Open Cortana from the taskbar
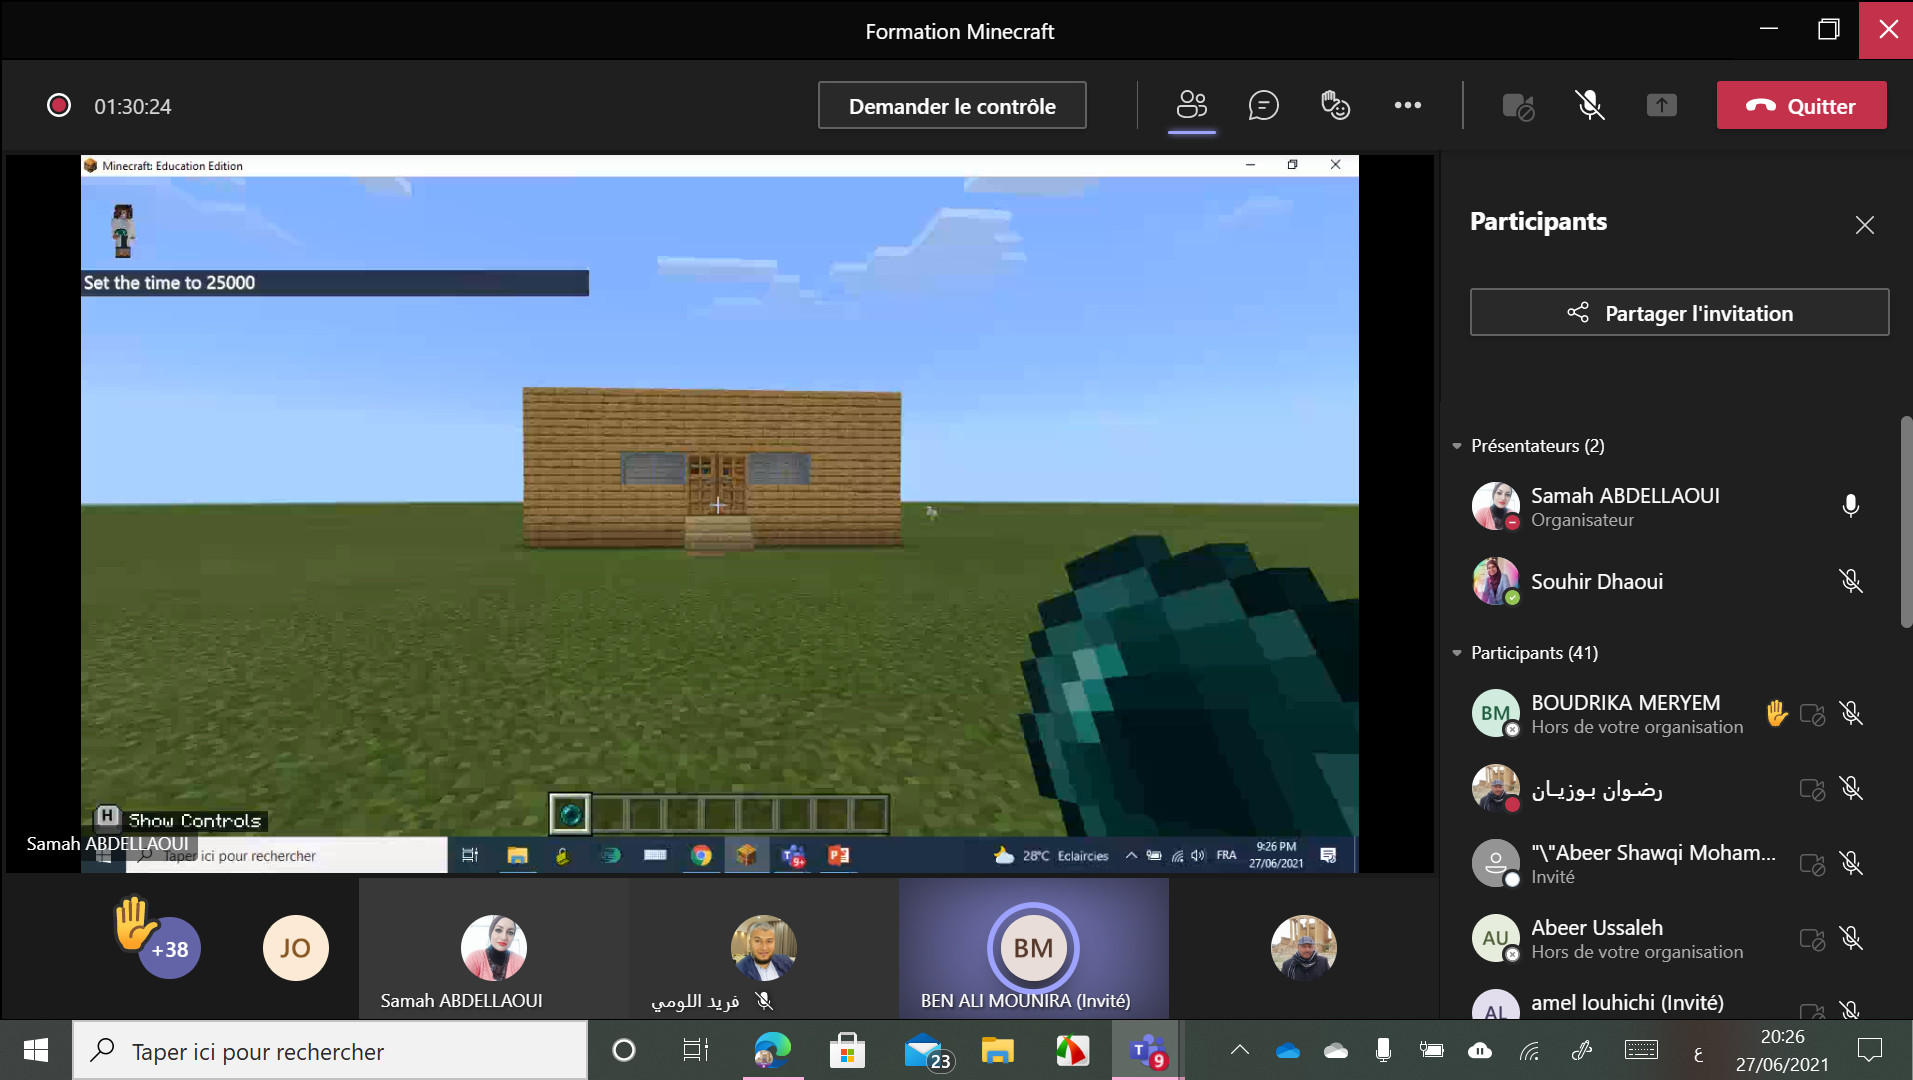 point(623,1050)
